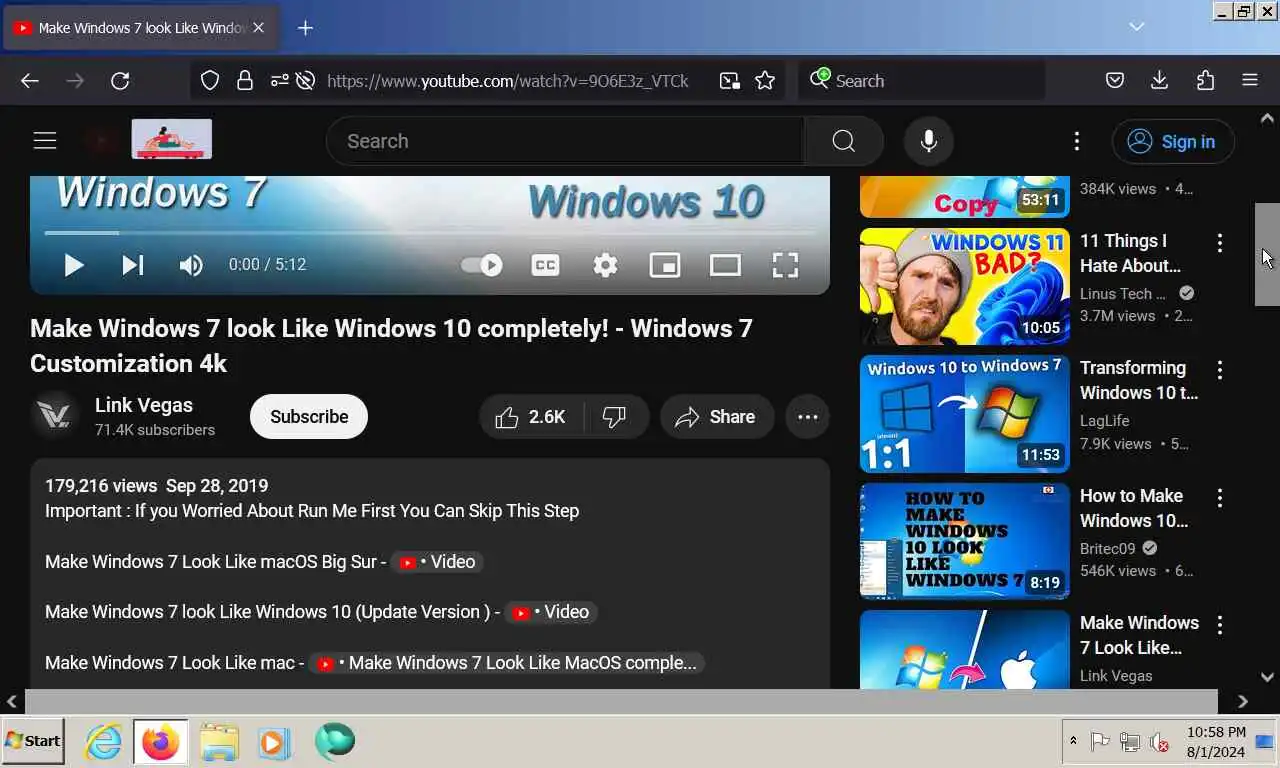The image size is (1280, 768).
Task: Open Windows 10 Update Version Video link
Action: [x=550, y=612]
